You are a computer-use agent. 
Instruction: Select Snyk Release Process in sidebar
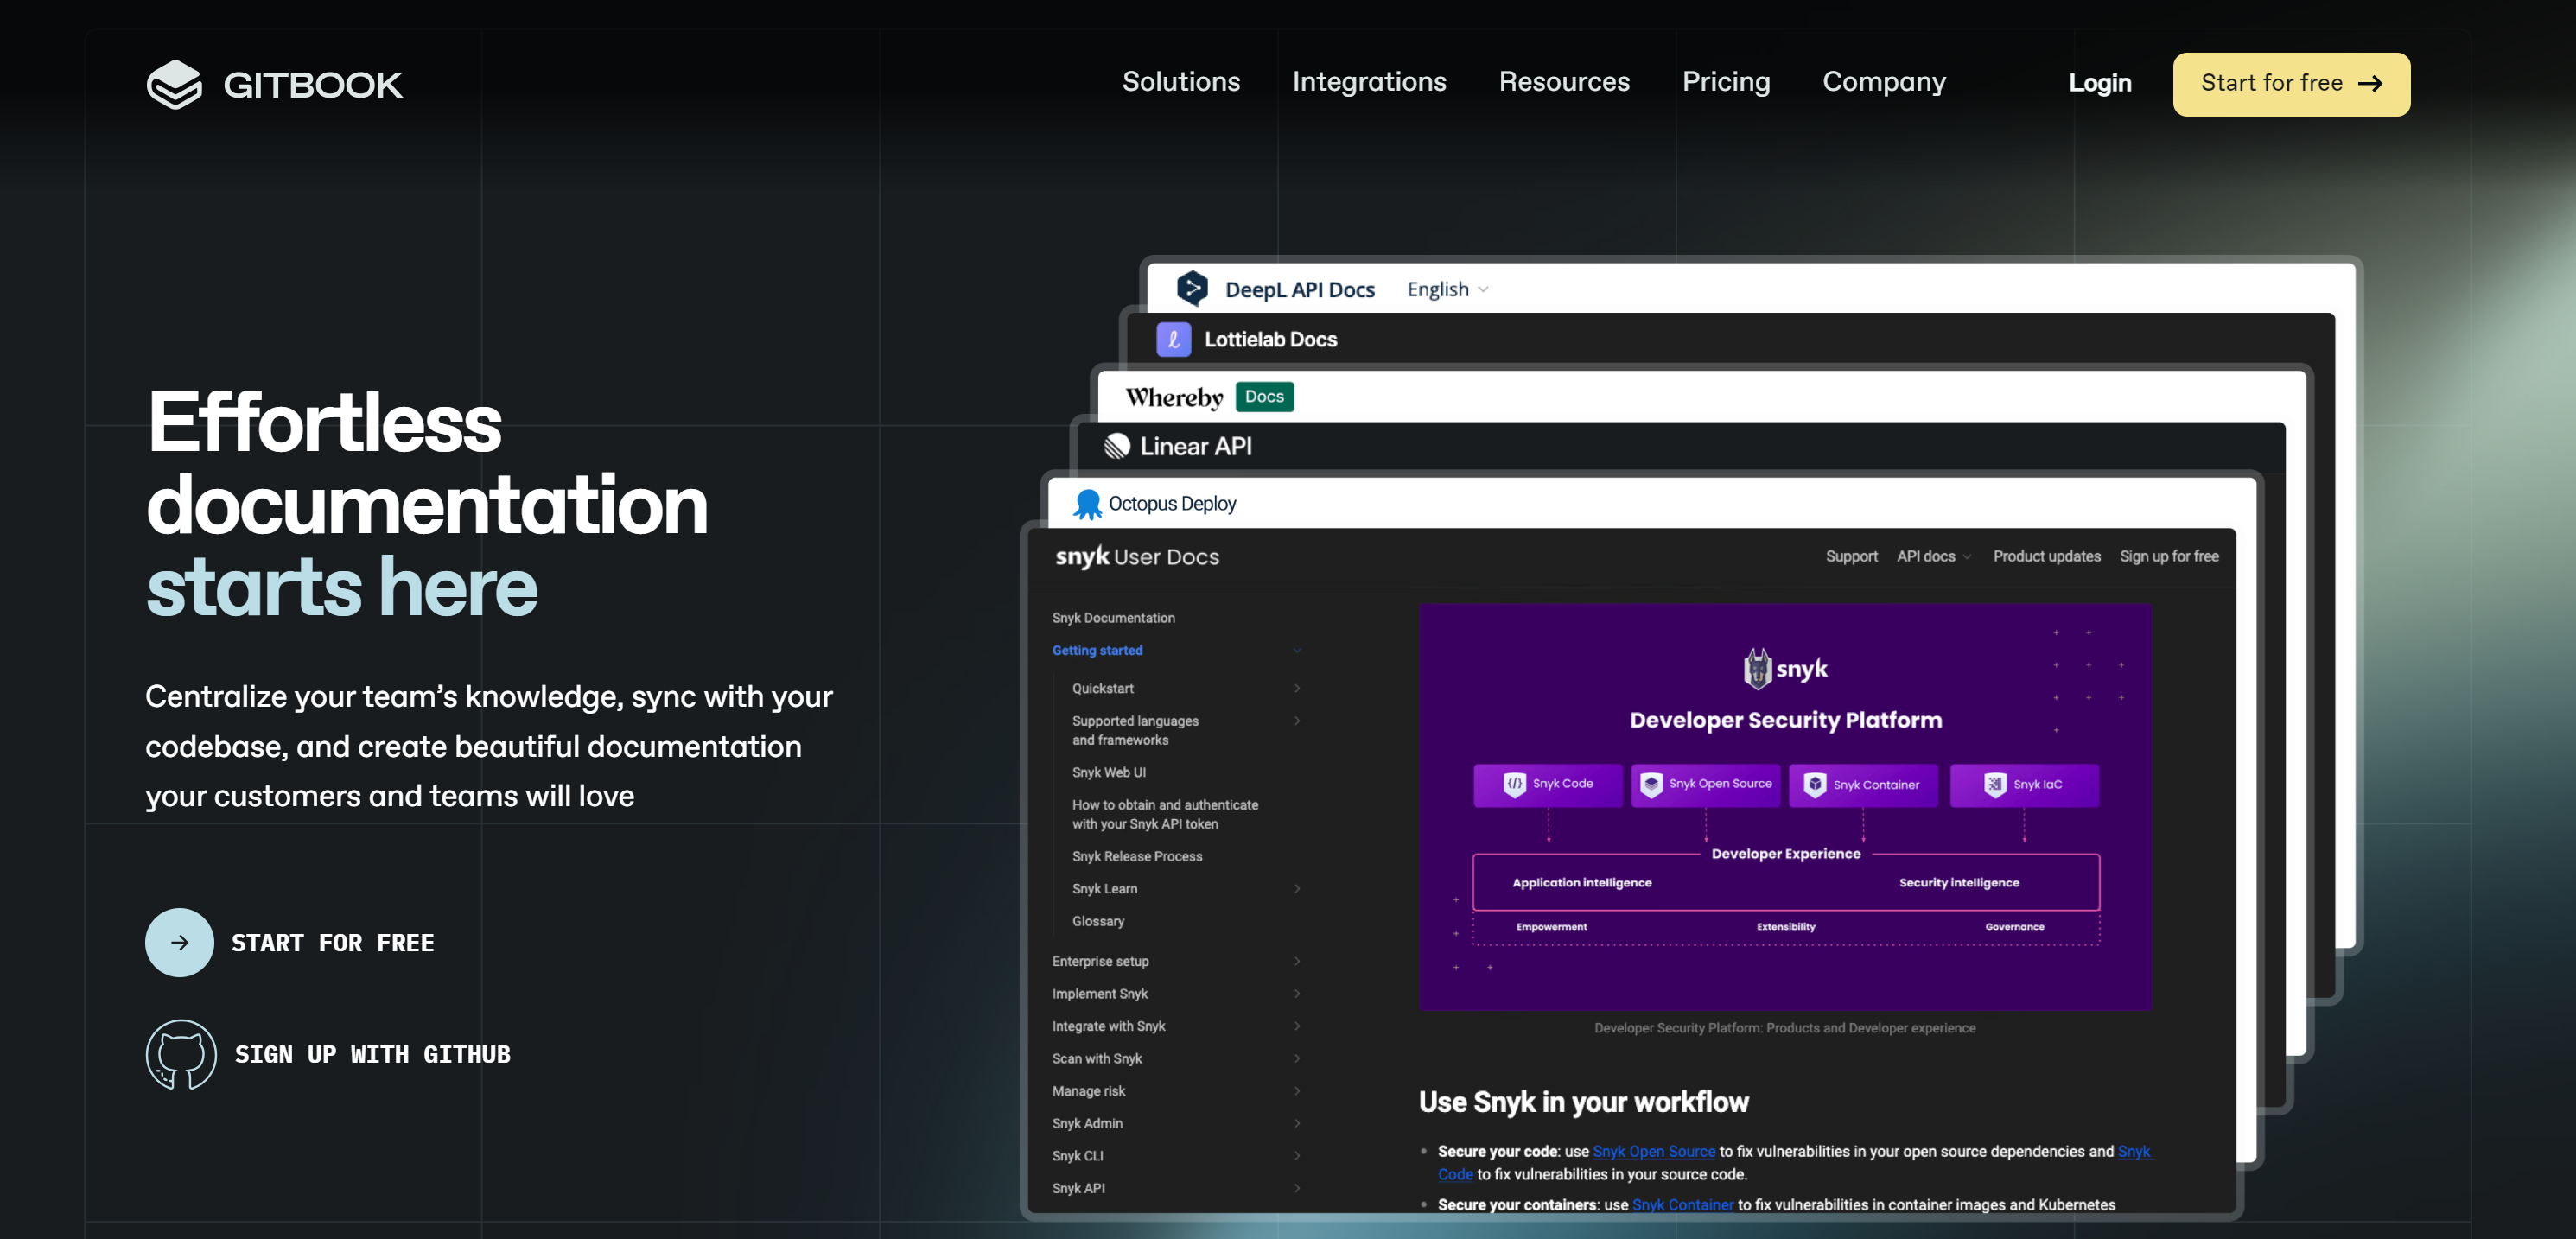[x=1137, y=856]
